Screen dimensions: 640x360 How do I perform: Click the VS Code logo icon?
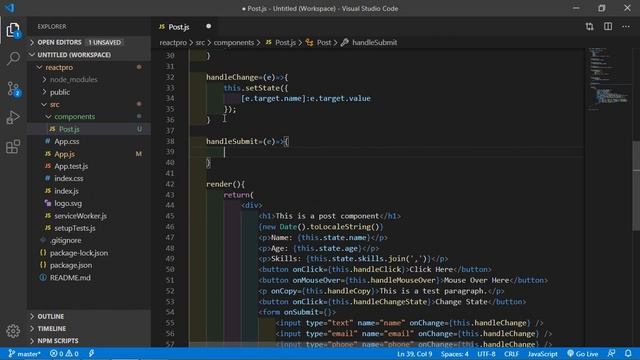[x=9, y=8]
